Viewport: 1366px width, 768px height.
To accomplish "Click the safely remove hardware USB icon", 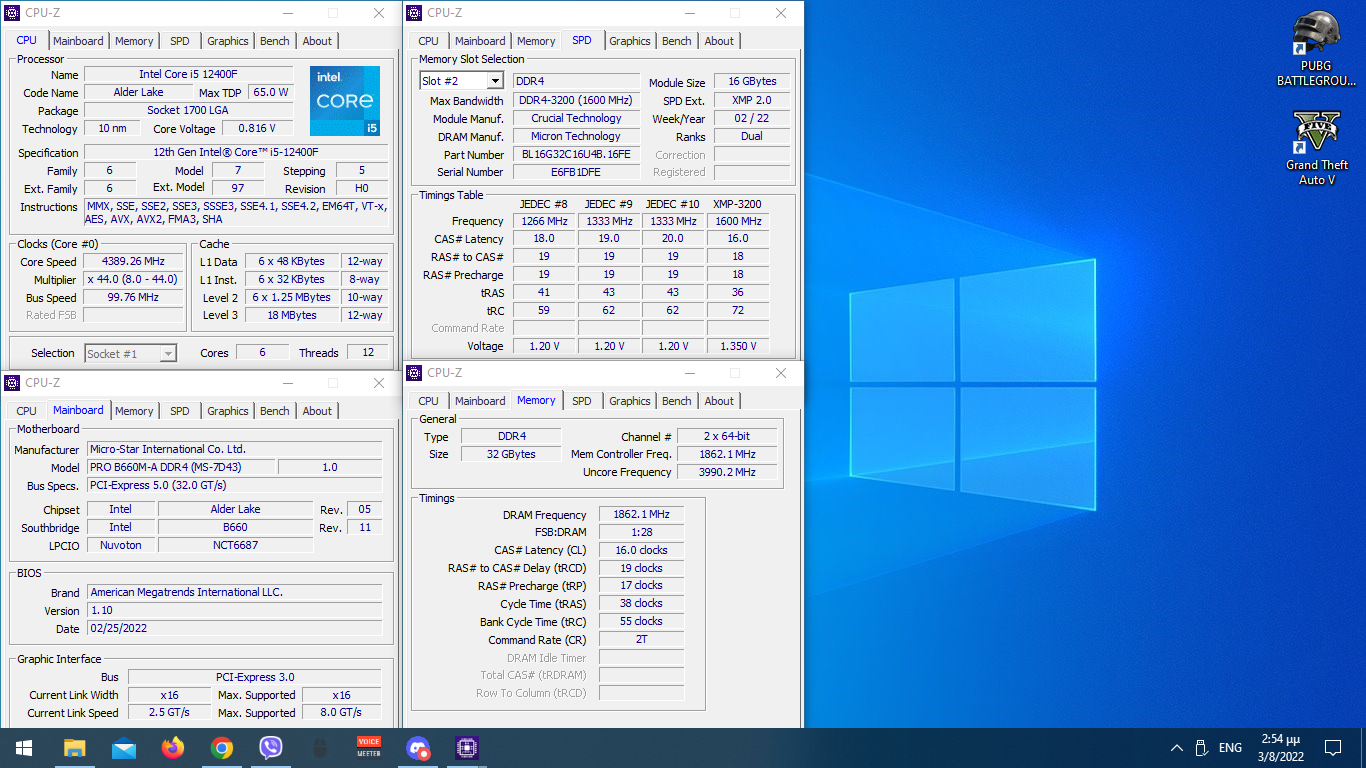I will [1203, 748].
